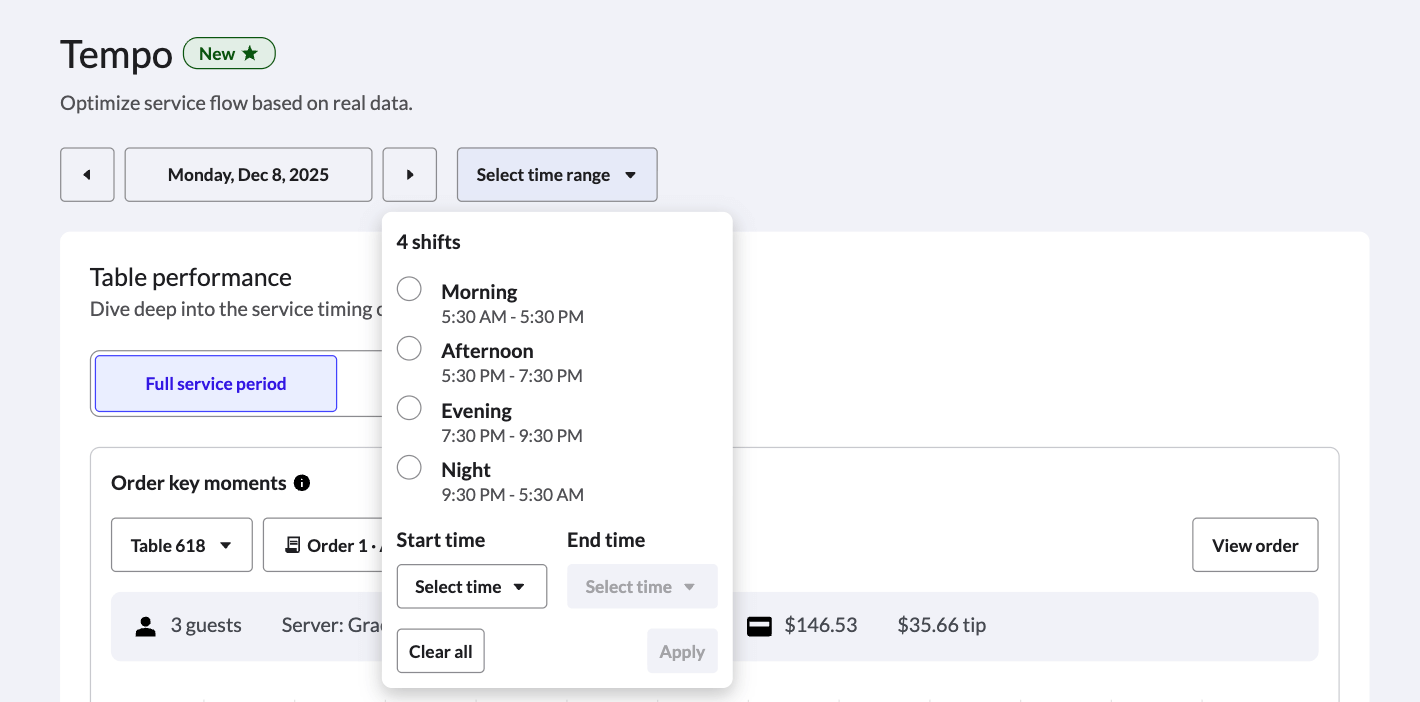Pick the Night shift radio button
This screenshot has width=1420, height=702.
tap(409, 468)
